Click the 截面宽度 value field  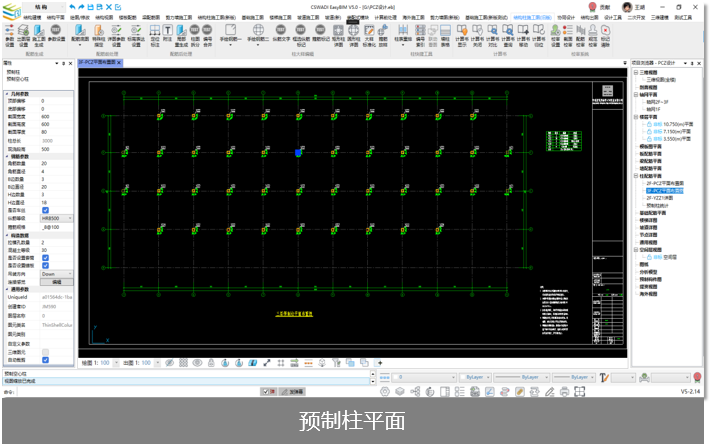(55, 116)
